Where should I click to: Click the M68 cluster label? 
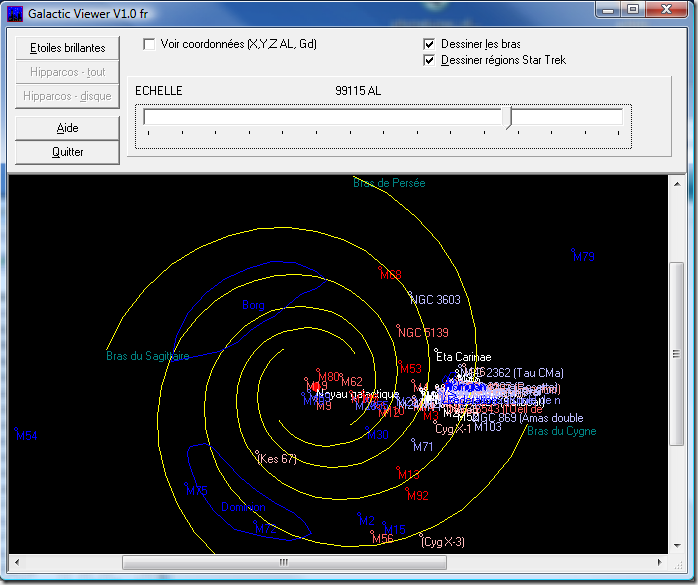390,275
